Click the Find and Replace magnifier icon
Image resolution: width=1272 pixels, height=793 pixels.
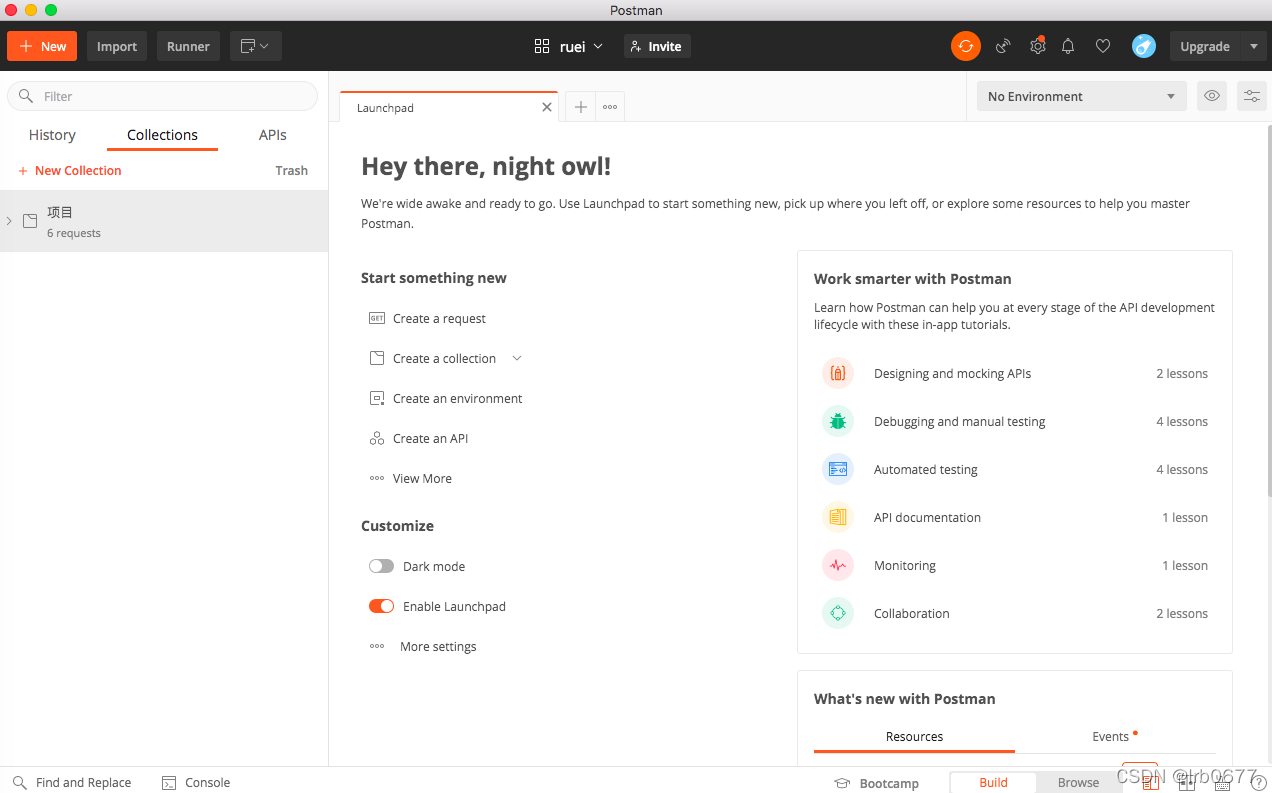20,782
